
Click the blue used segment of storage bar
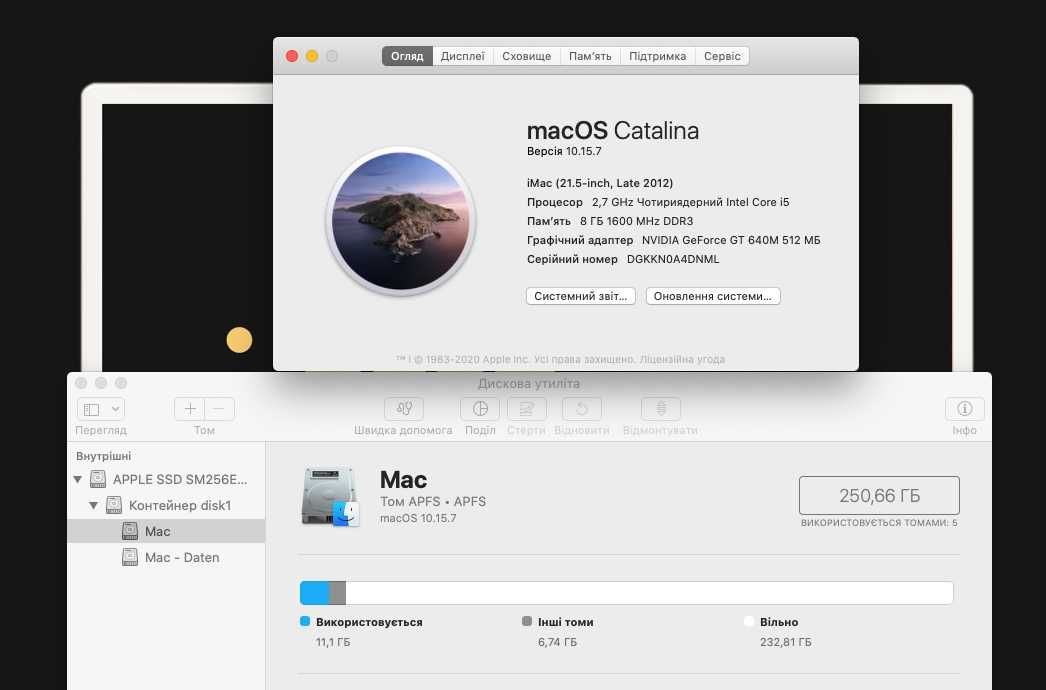click(x=315, y=593)
